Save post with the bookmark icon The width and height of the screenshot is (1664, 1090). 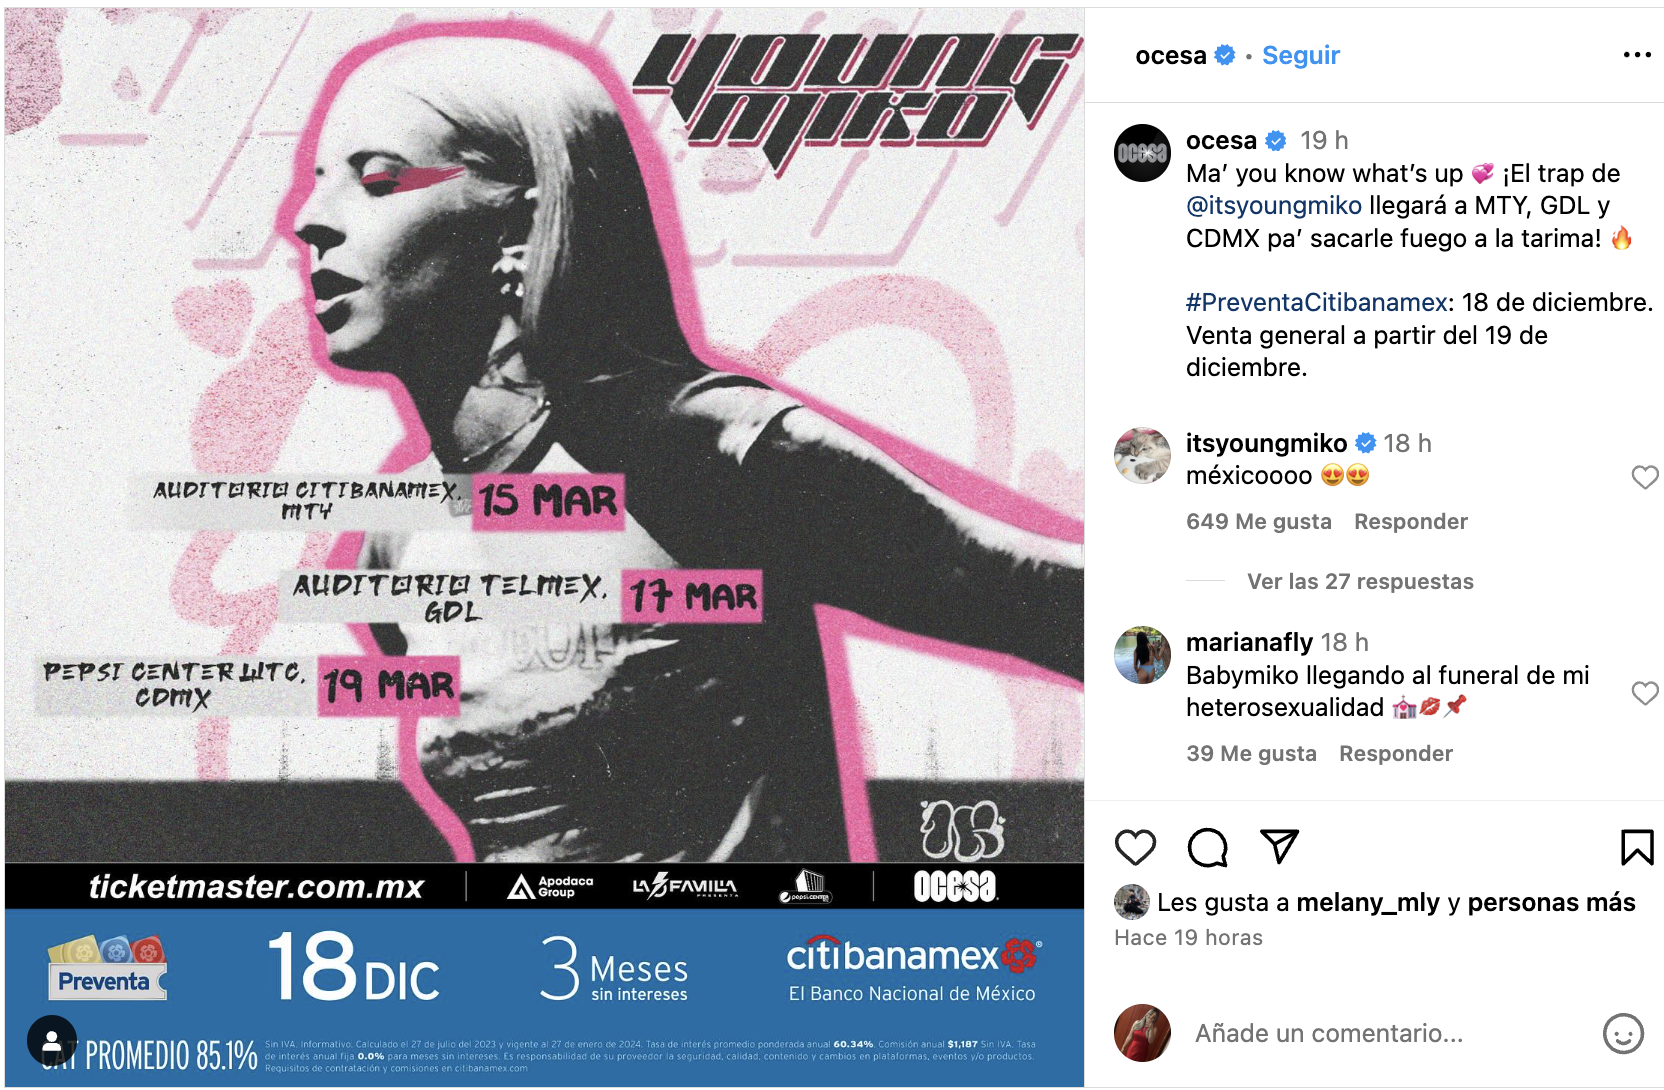pos(1637,848)
